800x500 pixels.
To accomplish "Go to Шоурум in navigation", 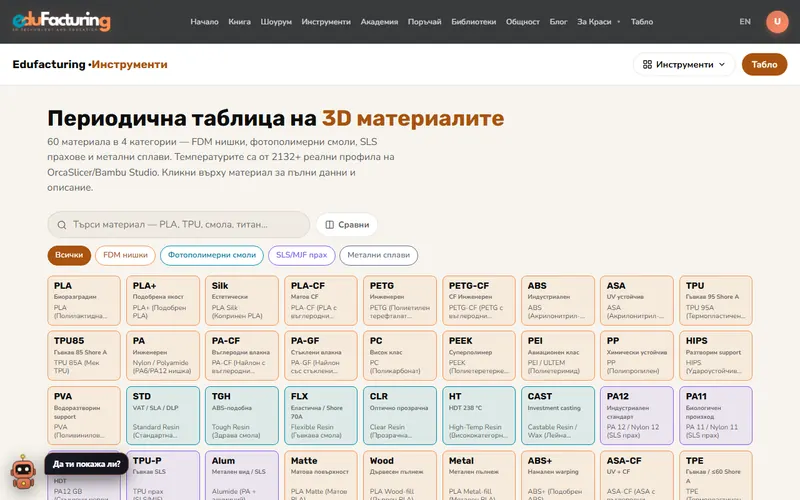I will coord(276,21).
